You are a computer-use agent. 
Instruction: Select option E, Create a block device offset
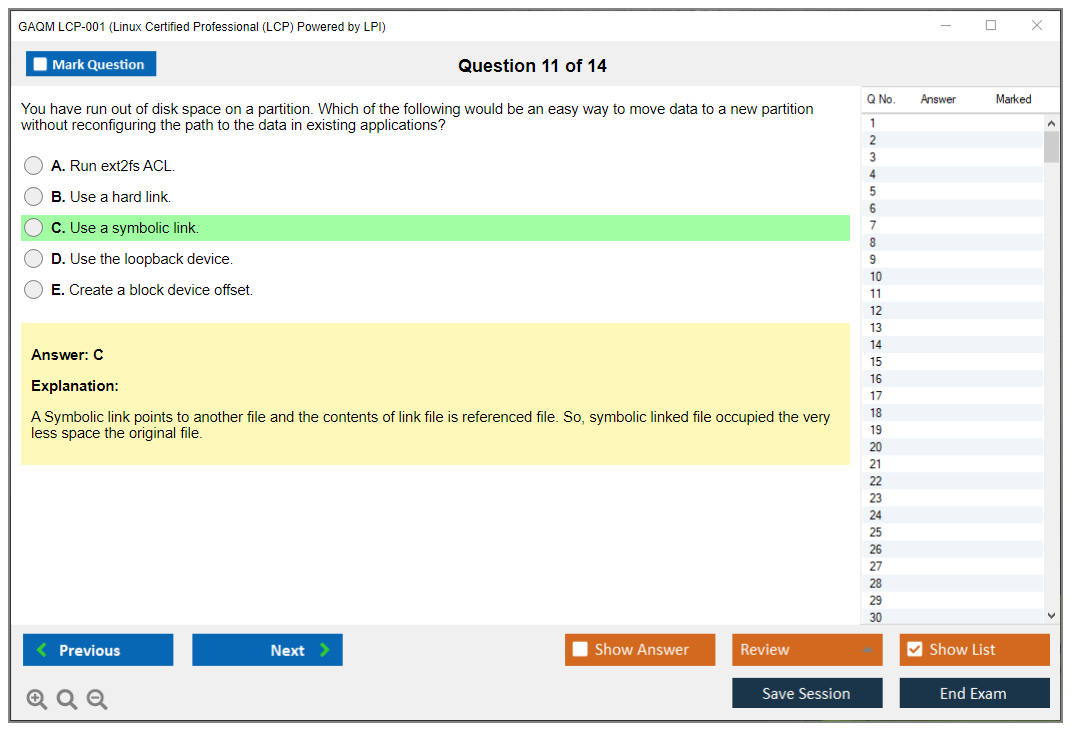tap(34, 290)
